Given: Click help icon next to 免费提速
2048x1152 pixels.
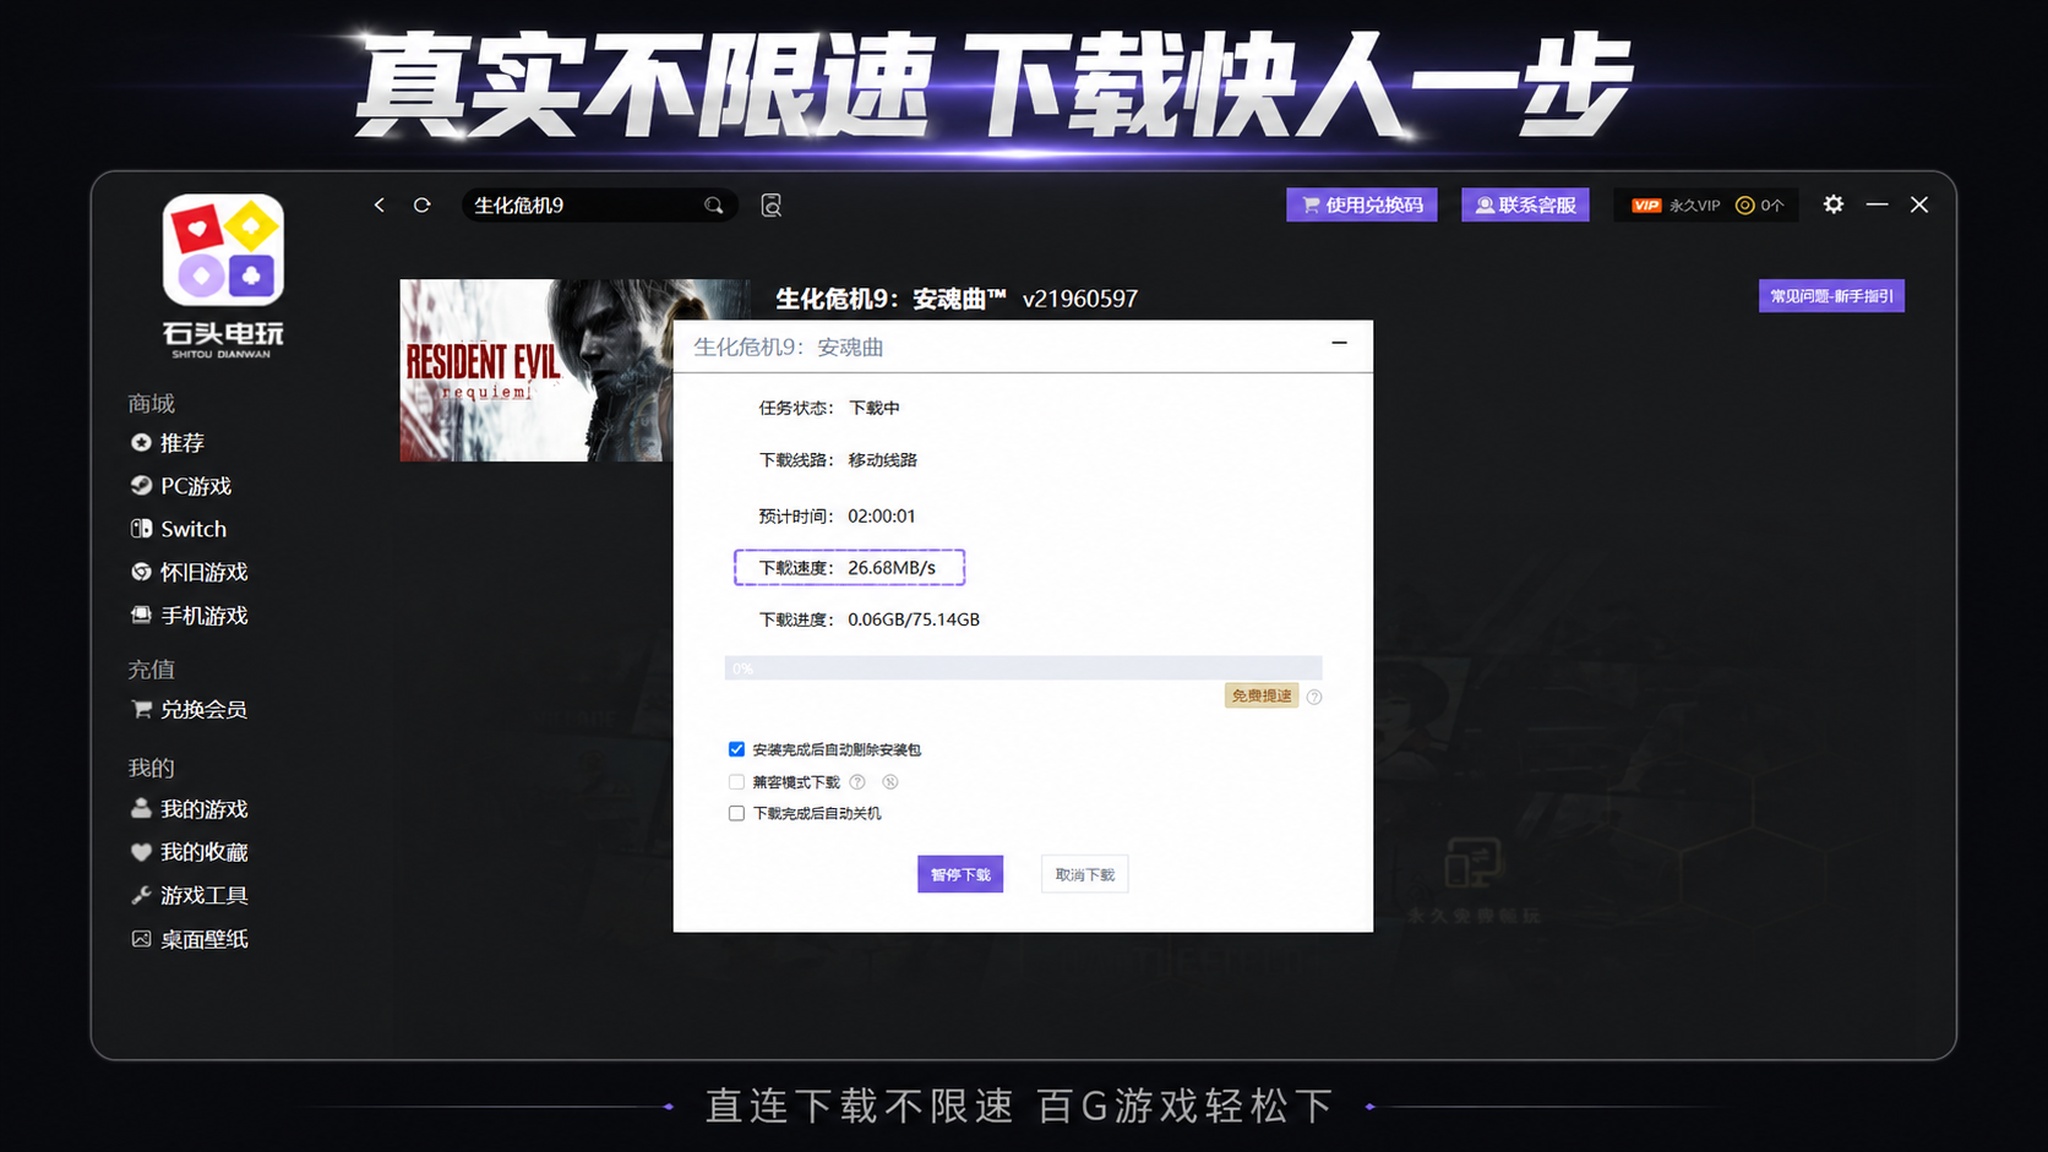Looking at the screenshot, I should pyautogui.click(x=1314, y=697).
